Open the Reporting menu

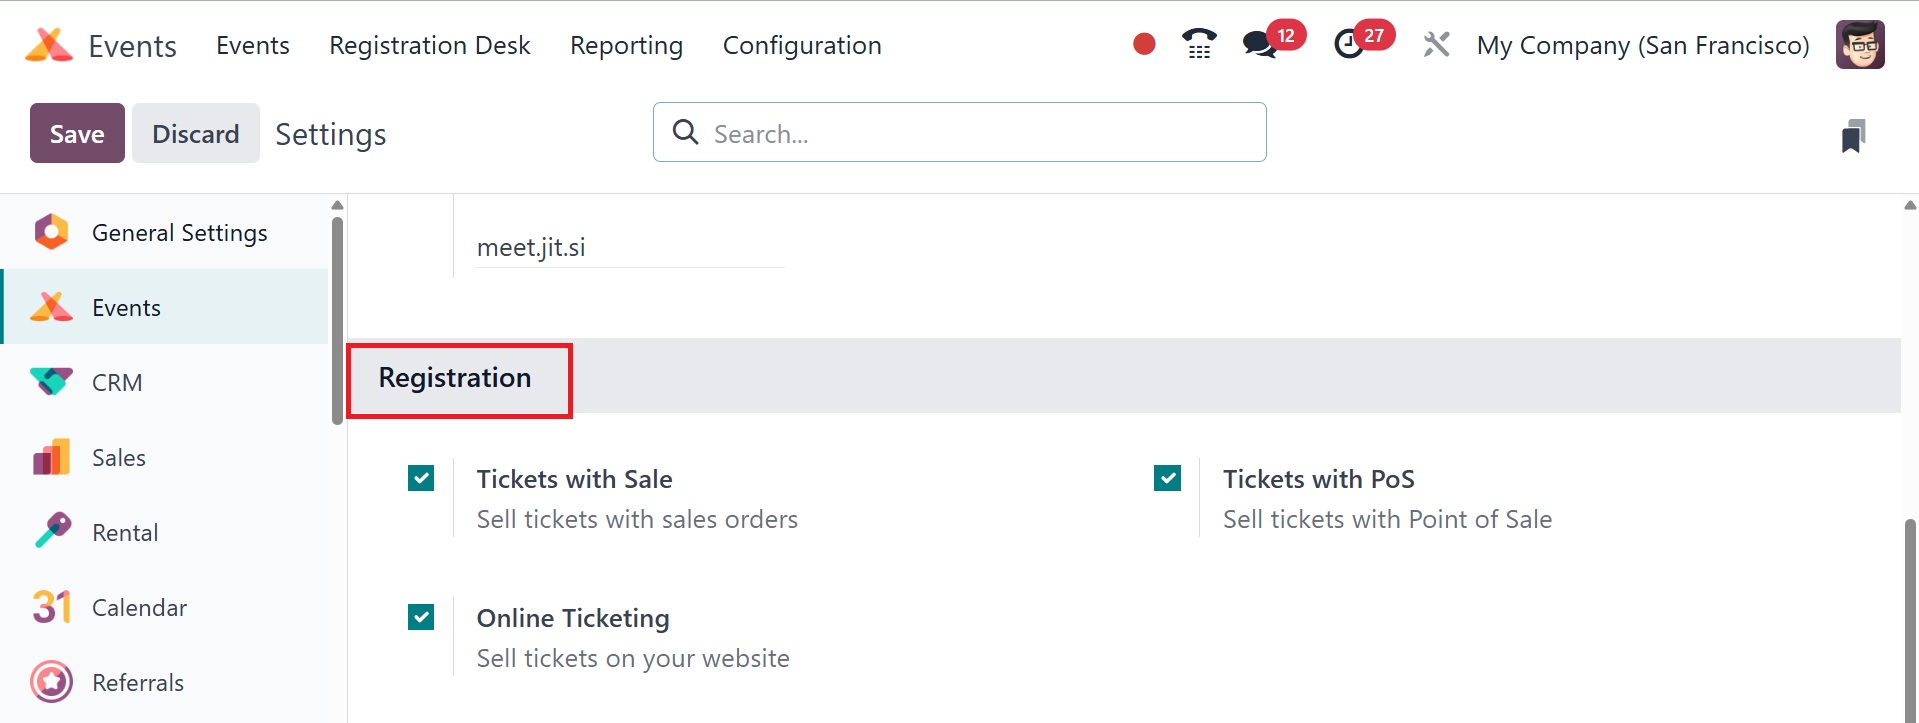click(626, 45)
